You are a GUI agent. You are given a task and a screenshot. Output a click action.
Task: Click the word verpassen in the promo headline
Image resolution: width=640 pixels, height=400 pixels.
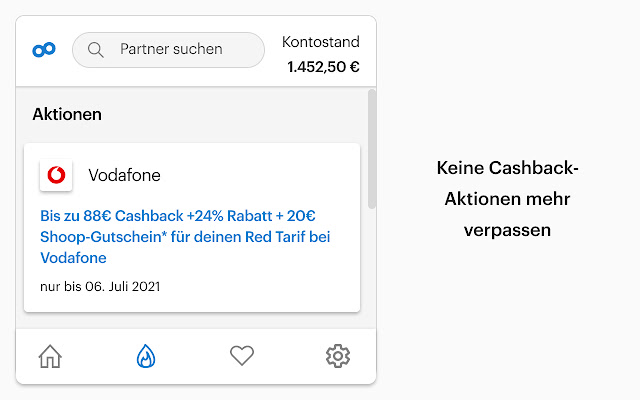508,230
